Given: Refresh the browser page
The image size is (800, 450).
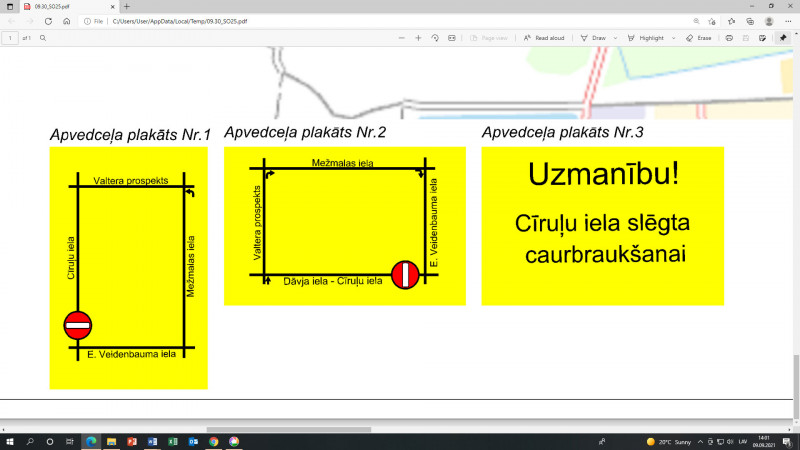Looking at the screenshot, I should pyautogui.click(x=49, y=20).
